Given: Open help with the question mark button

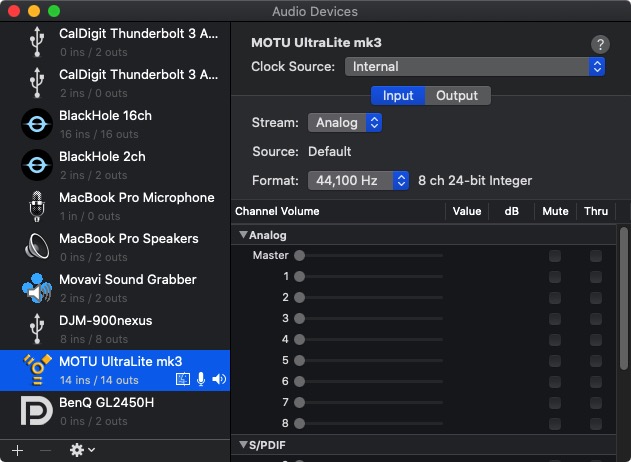Looking at the screenshot, I should click(600, 45).
